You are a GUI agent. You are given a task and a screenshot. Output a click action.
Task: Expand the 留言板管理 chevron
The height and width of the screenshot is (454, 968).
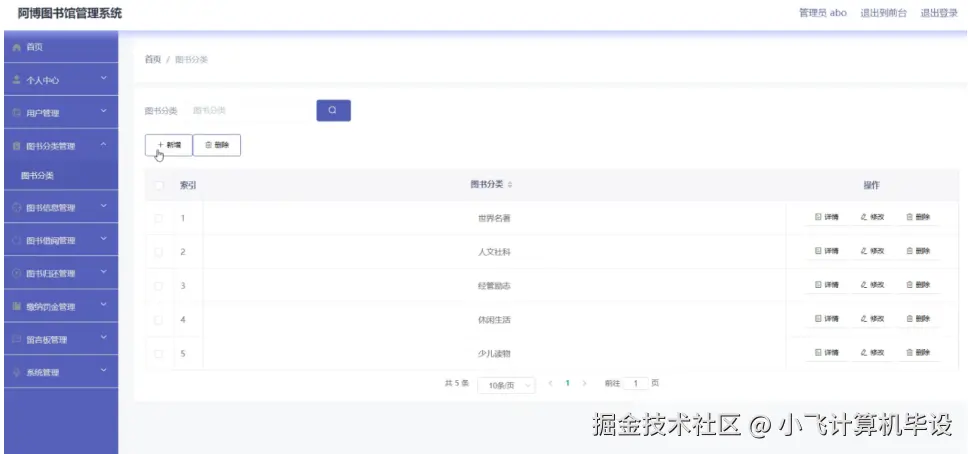click(x=104, y=337)
